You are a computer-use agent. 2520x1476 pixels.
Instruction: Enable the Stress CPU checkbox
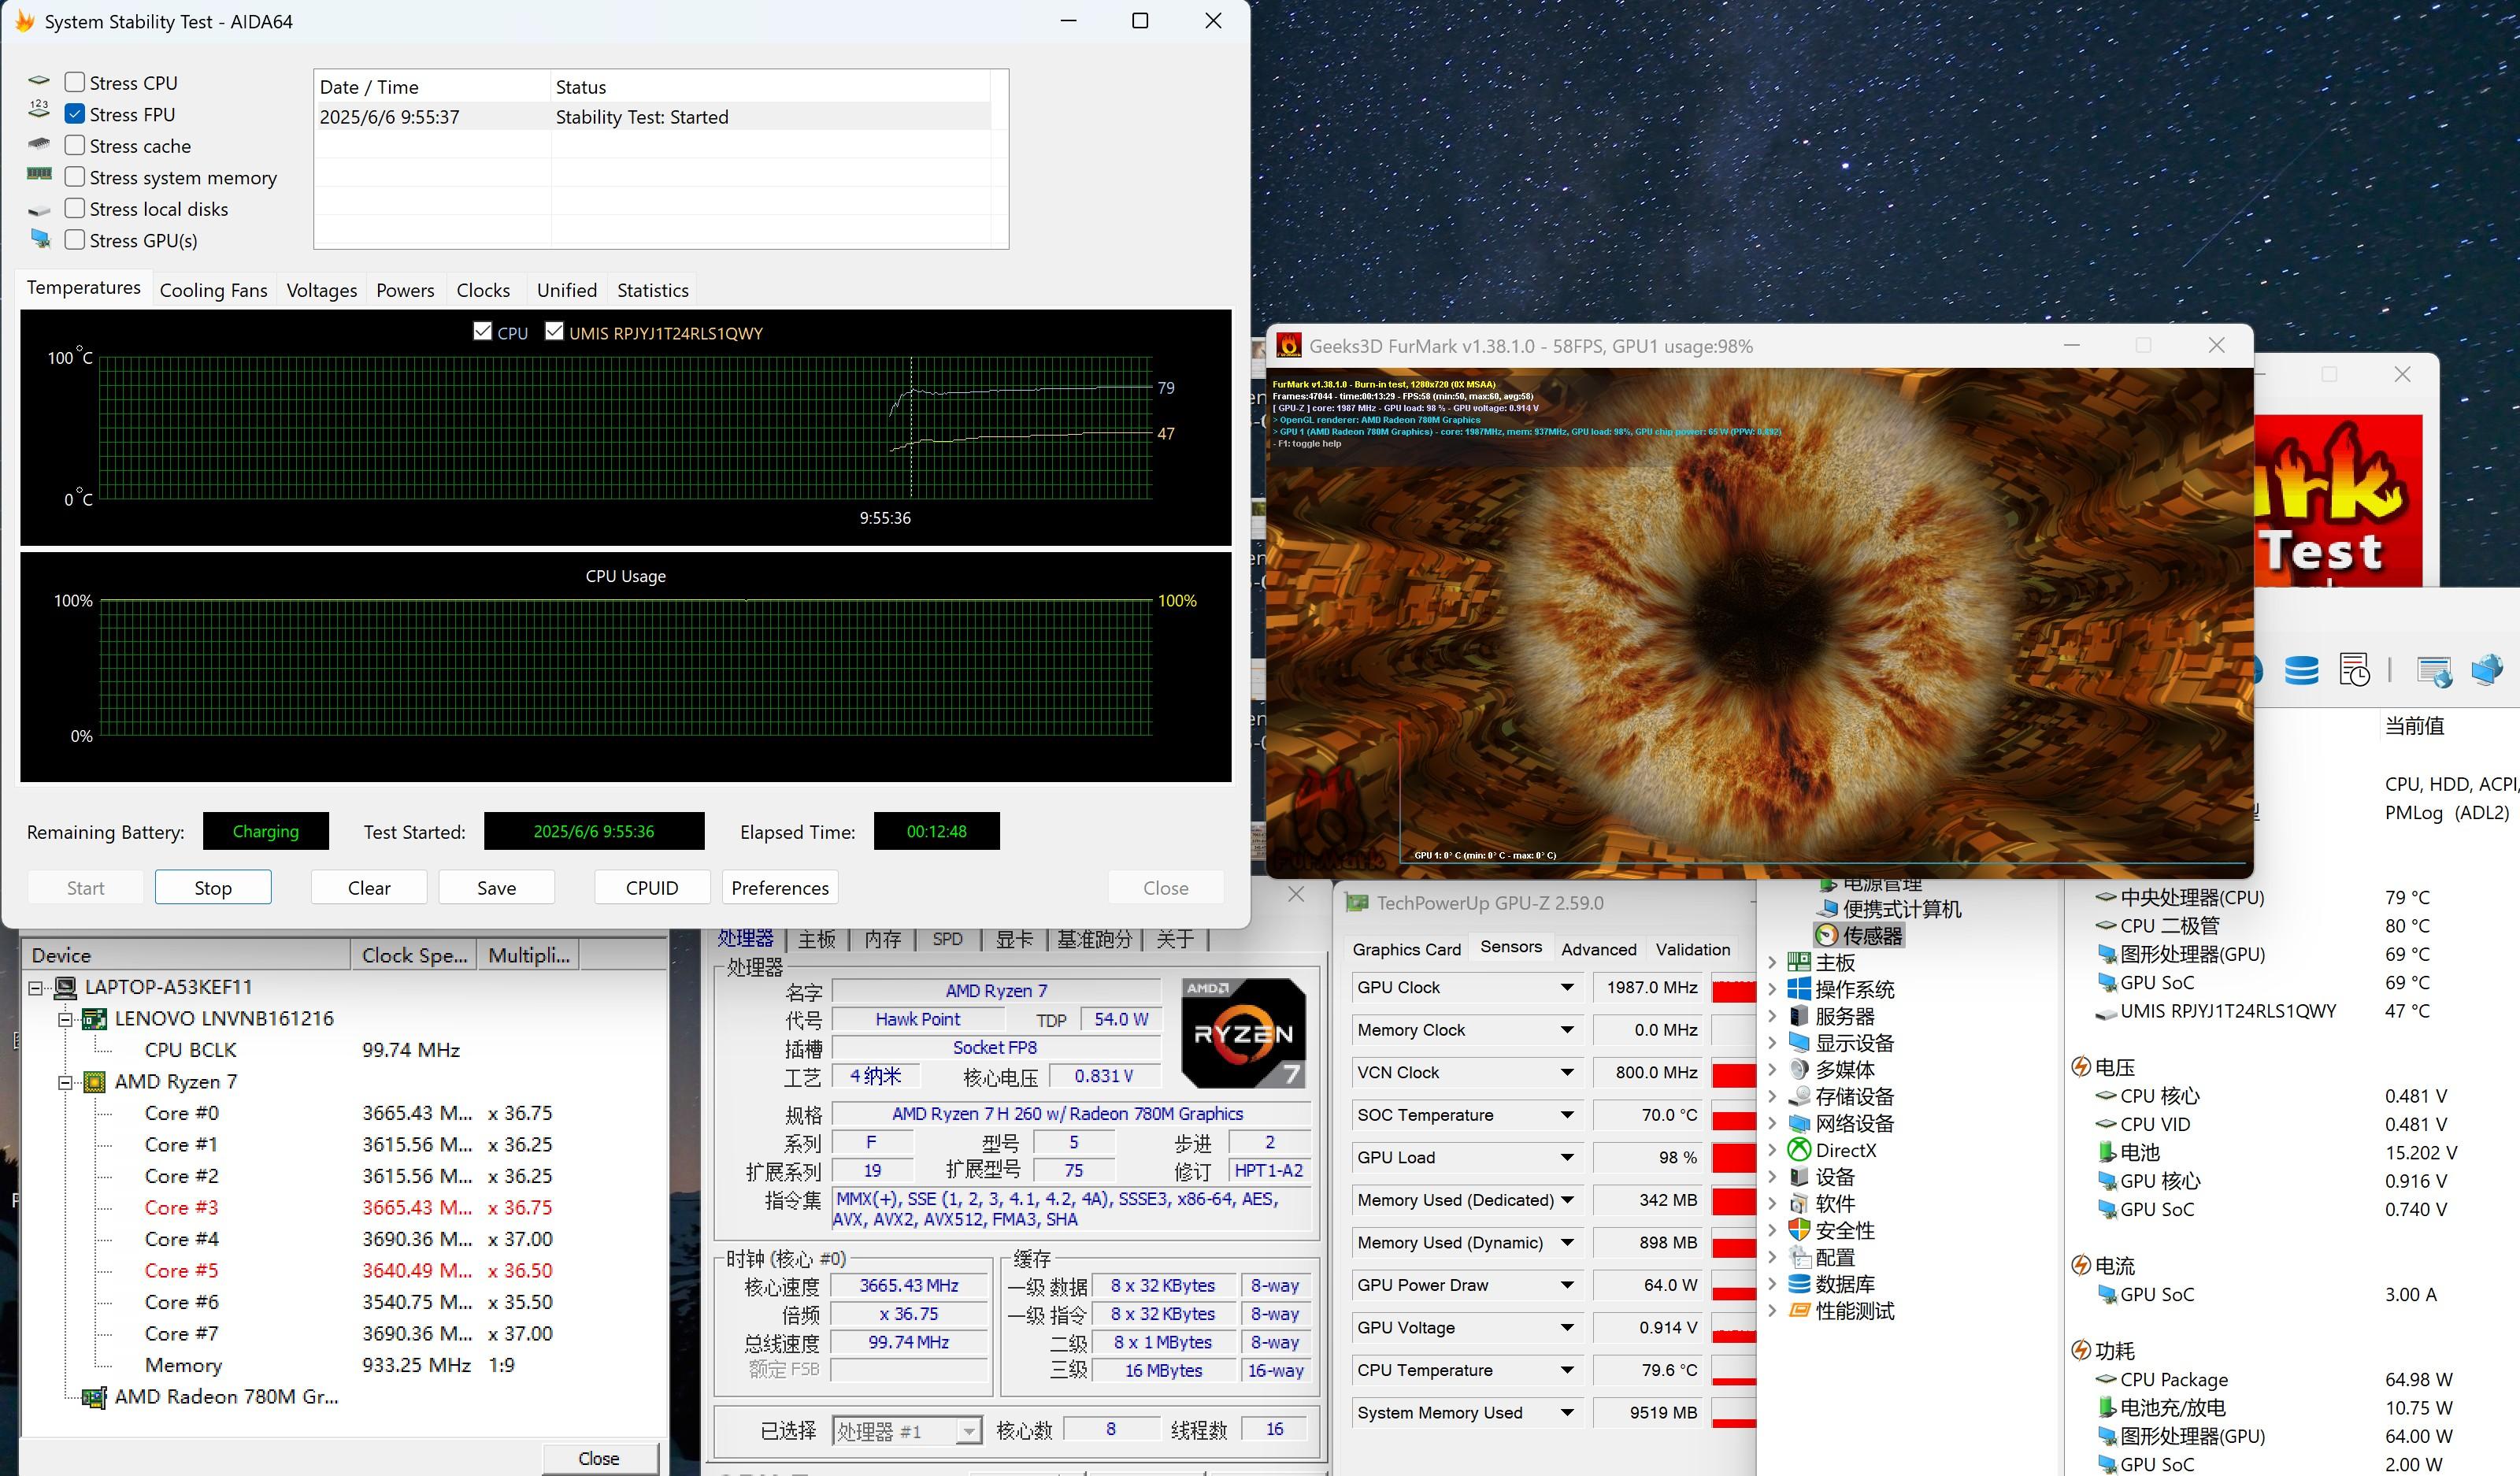tap(75, 83)
